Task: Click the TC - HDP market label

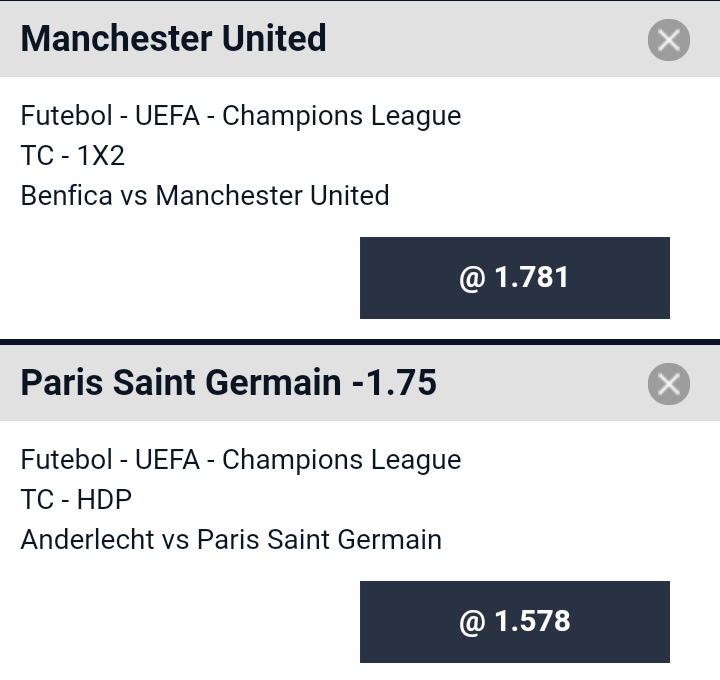Action: pyautogui.click(x=76, y=500)
